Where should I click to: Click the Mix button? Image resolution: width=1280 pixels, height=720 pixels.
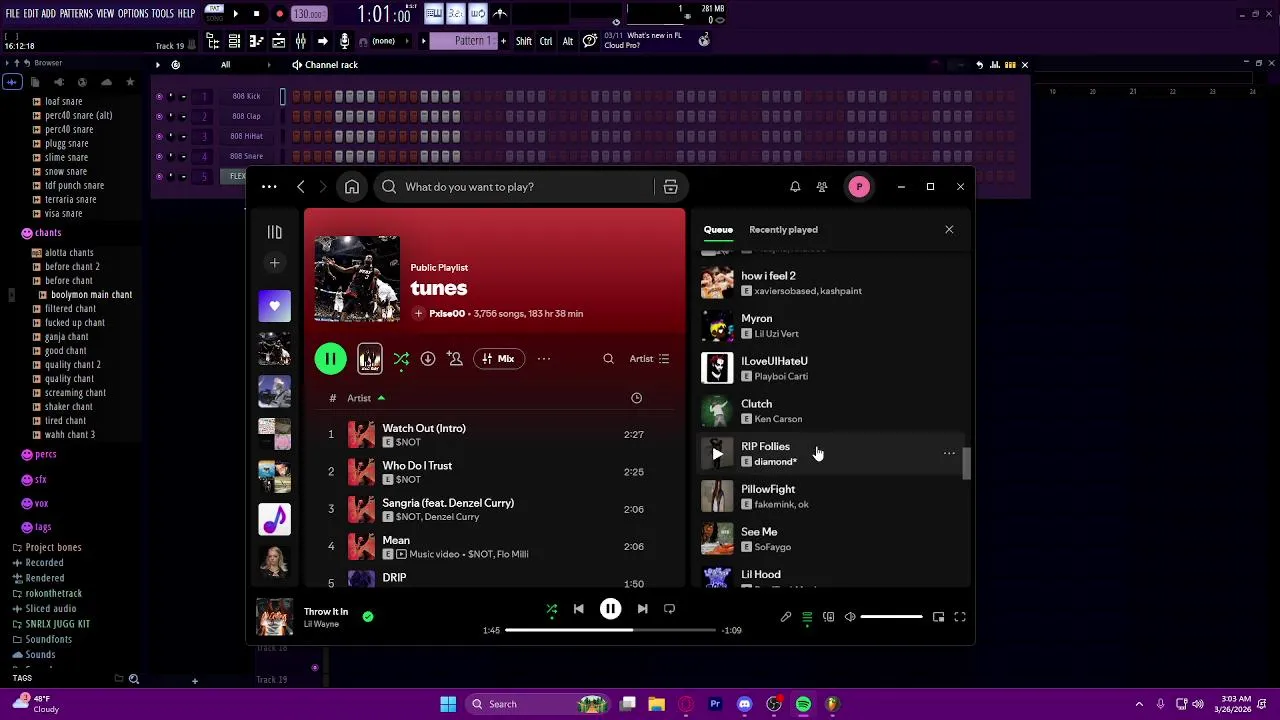pyautogui.click(x=498, y=359)
